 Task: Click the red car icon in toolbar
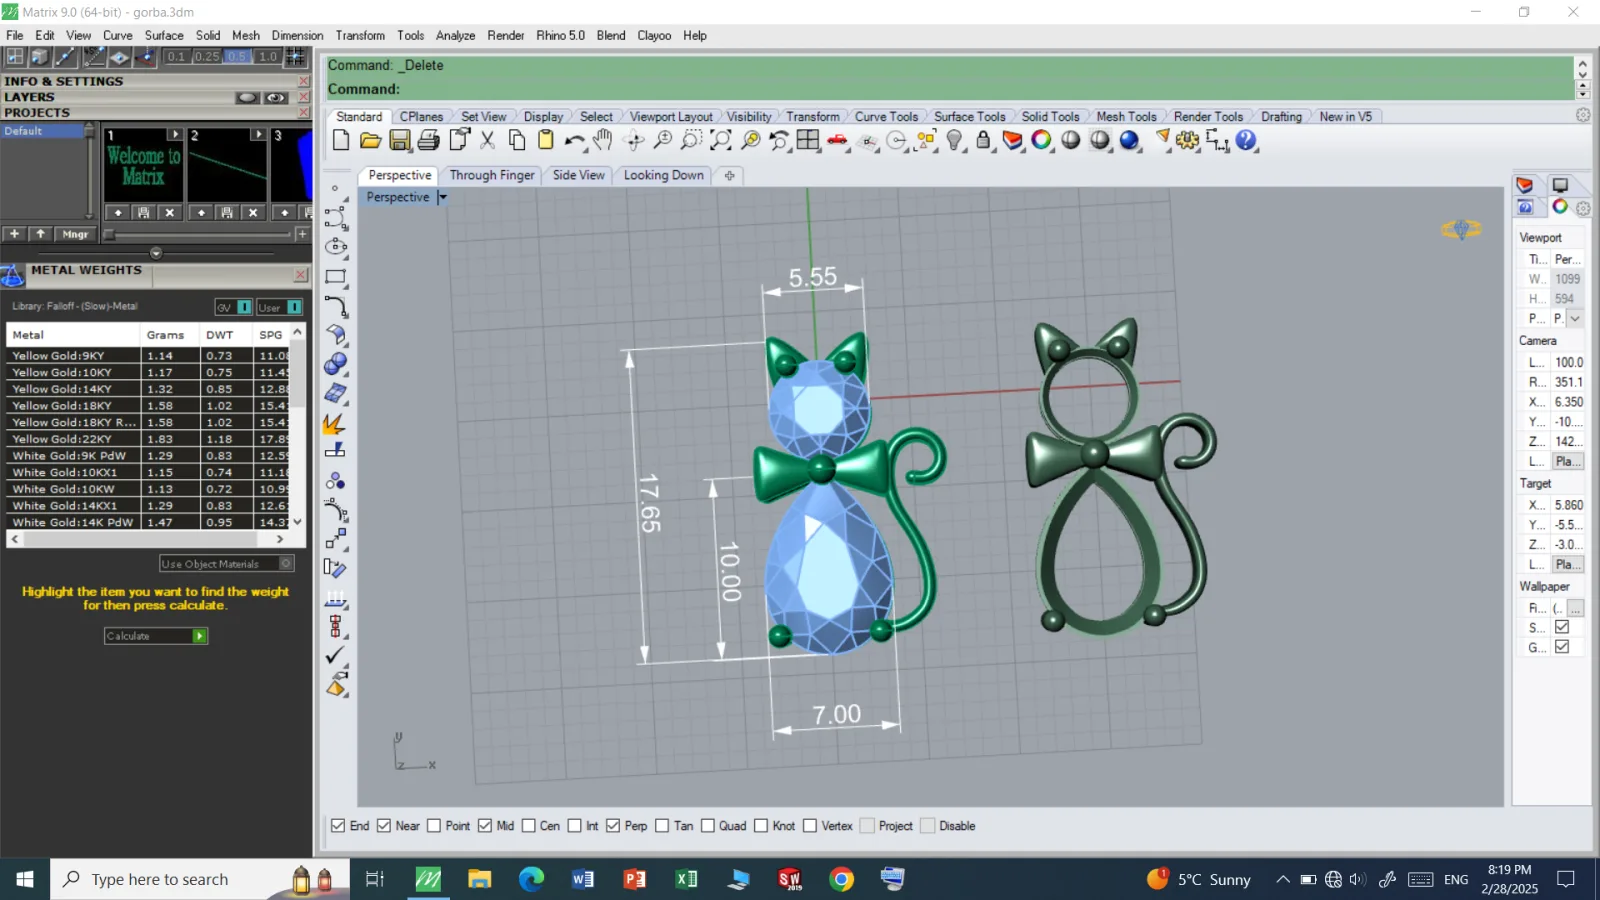pyautogui.click(x=838, y=140)
